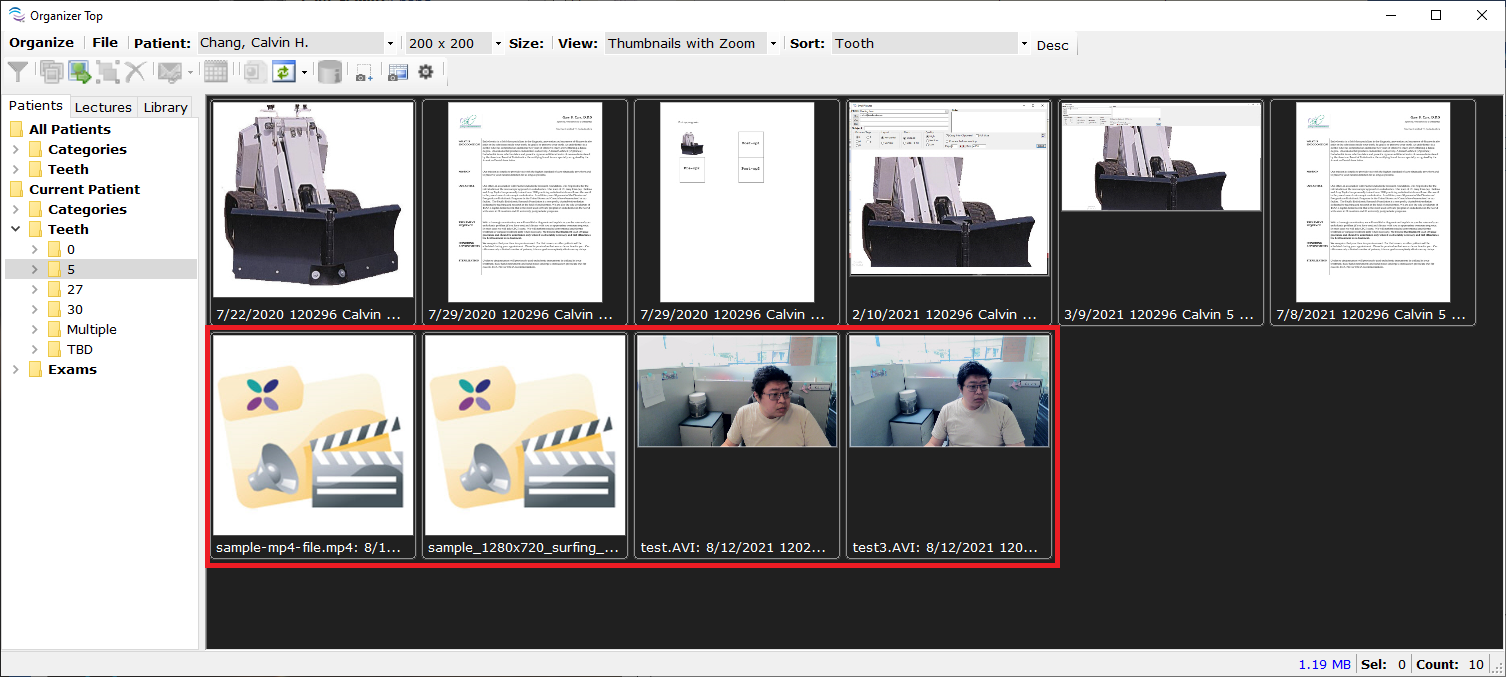Click the export image icon with green arrow
Screen dimensions: 1506x677
click(79, 72)
